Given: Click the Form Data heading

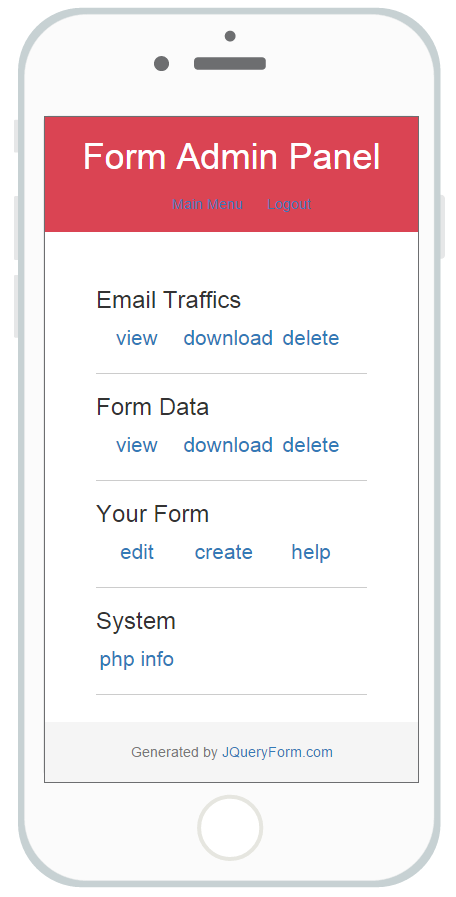Looking at the screenshot, I should pyautogui.click(x=152, y=407).
